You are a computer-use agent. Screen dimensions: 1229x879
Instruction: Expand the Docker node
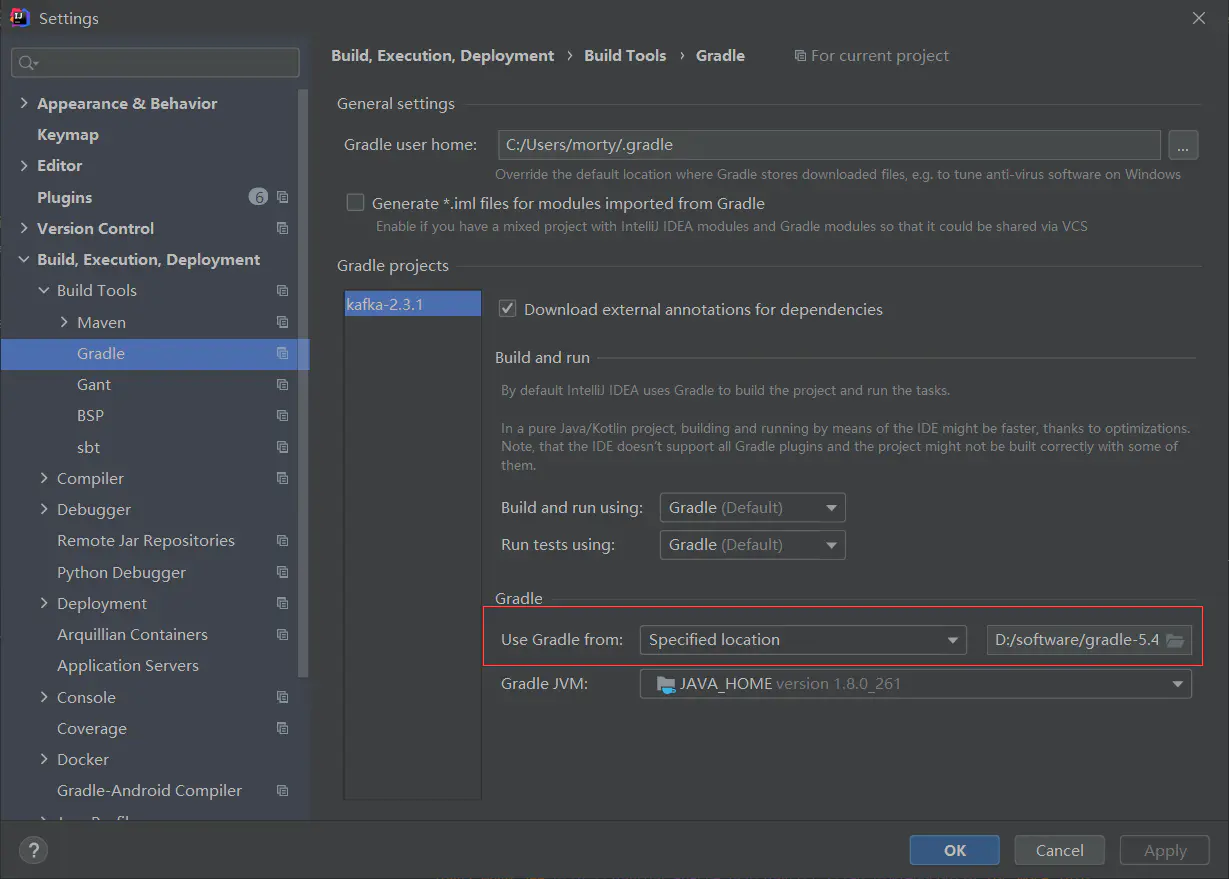pos(44,759)
